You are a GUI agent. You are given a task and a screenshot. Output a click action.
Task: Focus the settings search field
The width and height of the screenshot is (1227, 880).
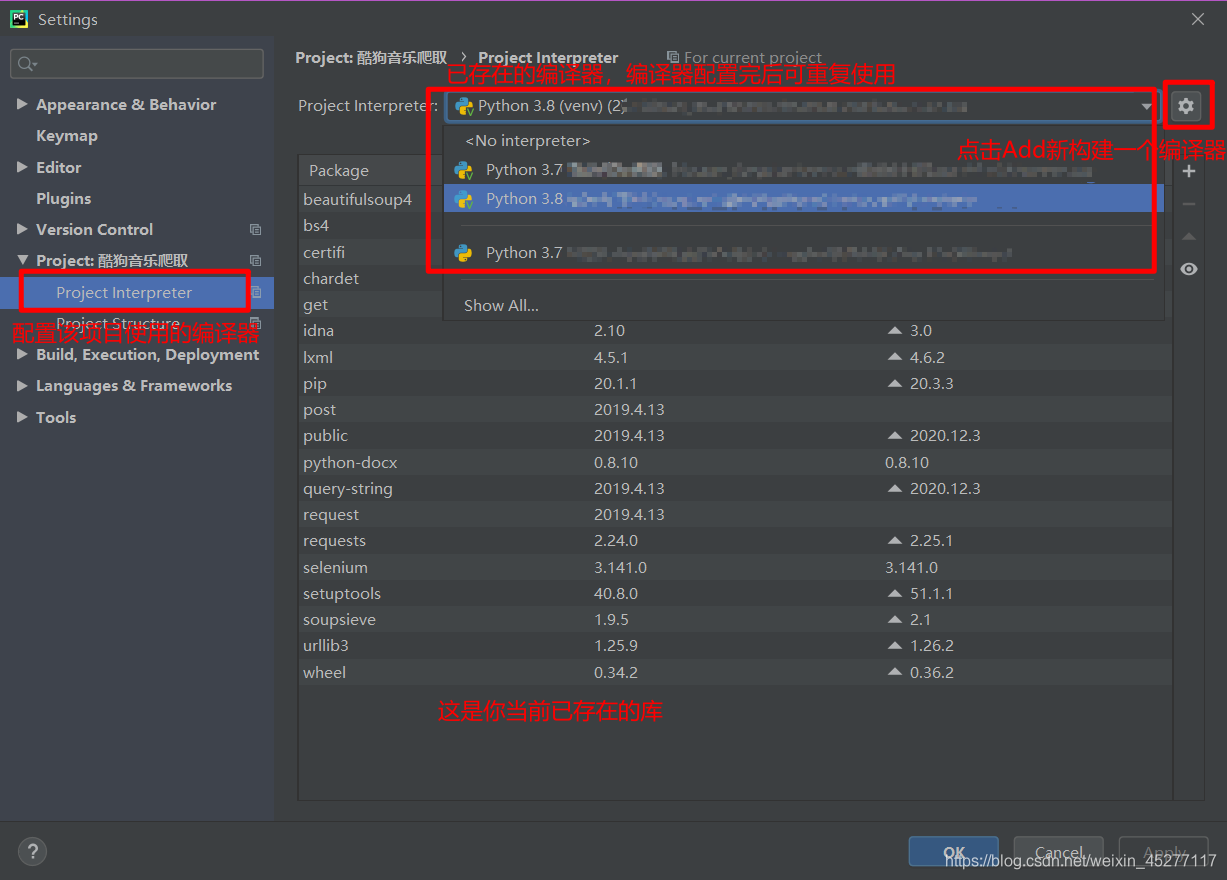pos(137,64)
